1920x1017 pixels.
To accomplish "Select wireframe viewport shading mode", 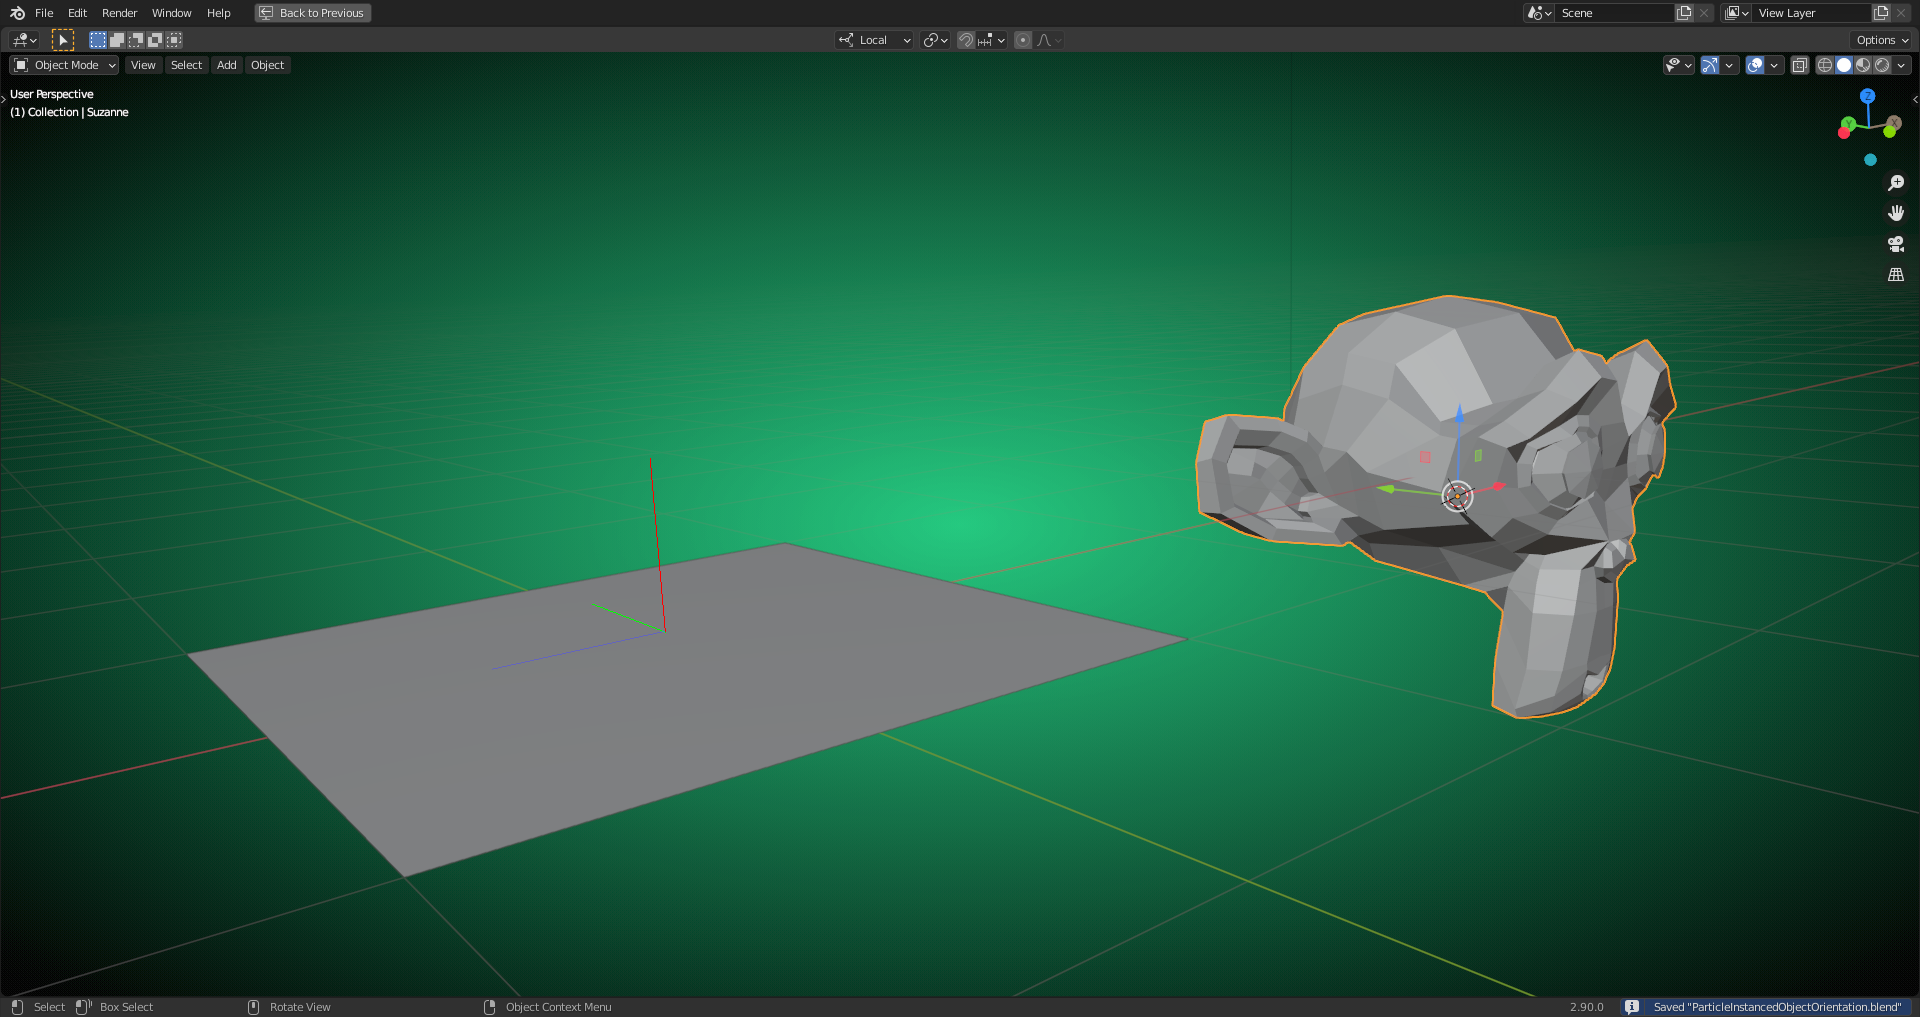I will [x=1825, y=65].
